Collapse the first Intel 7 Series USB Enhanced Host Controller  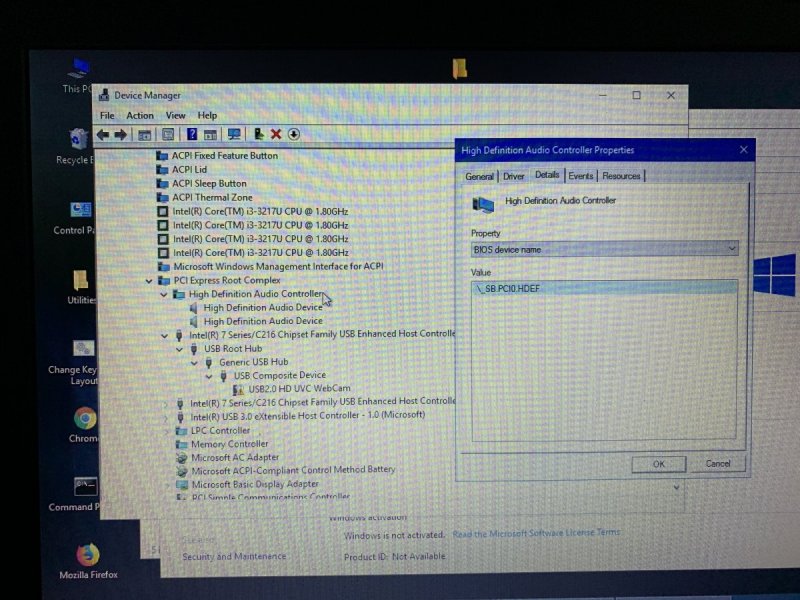[x=164, y=336]
